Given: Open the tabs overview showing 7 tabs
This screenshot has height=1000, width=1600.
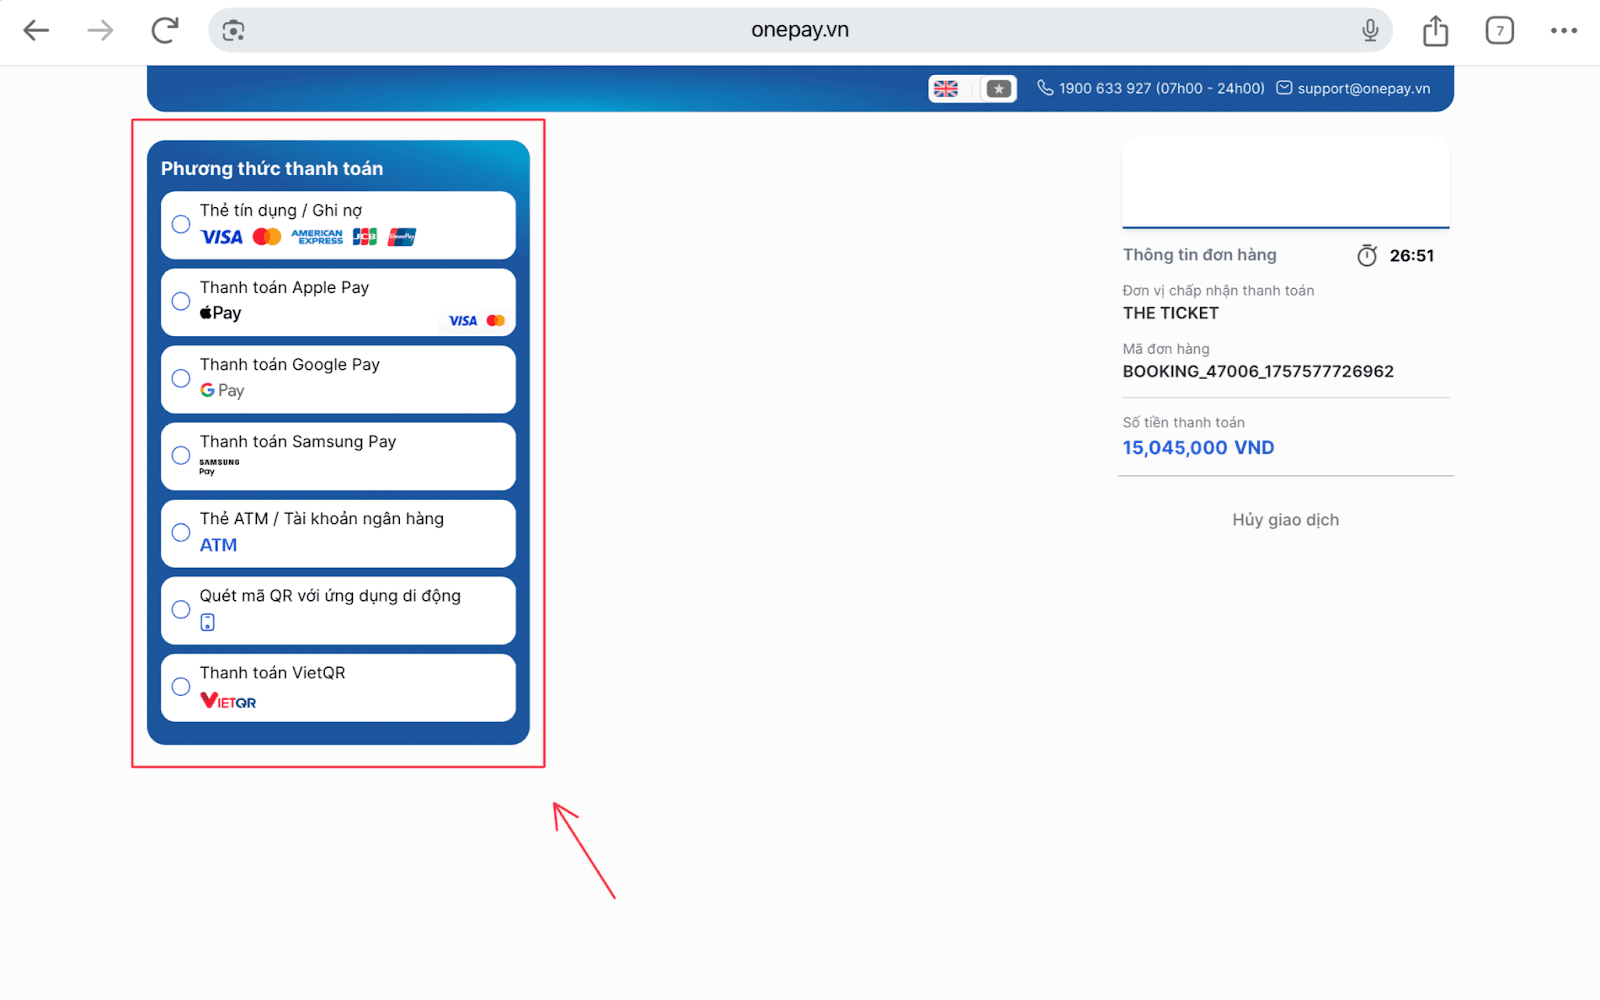Looking at the screenshot, I should pos(1499,31).
